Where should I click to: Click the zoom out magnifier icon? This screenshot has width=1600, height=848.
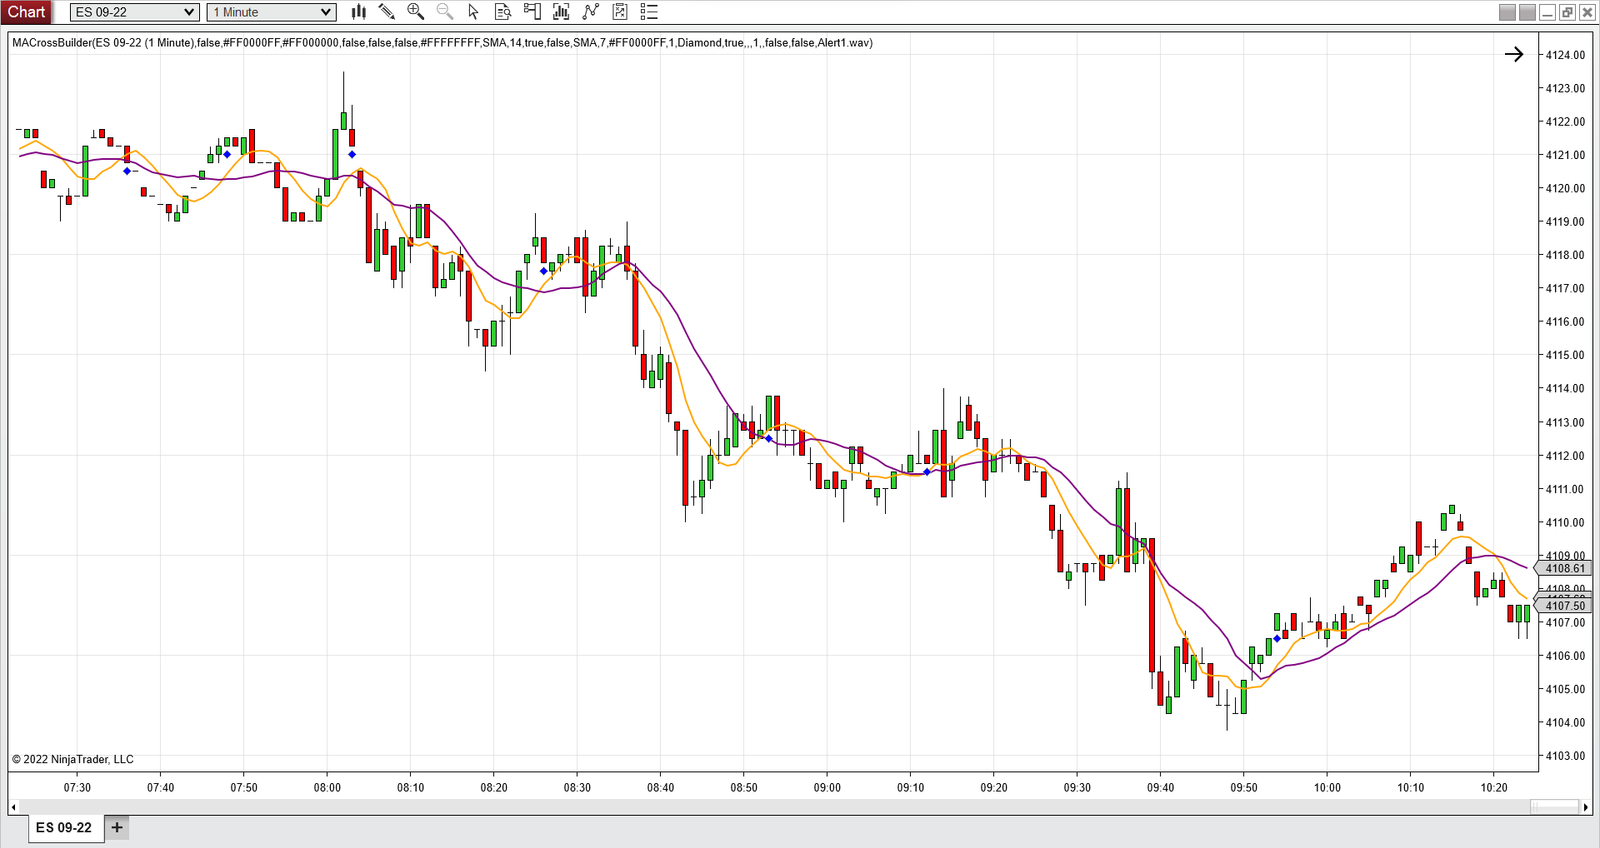444,12
